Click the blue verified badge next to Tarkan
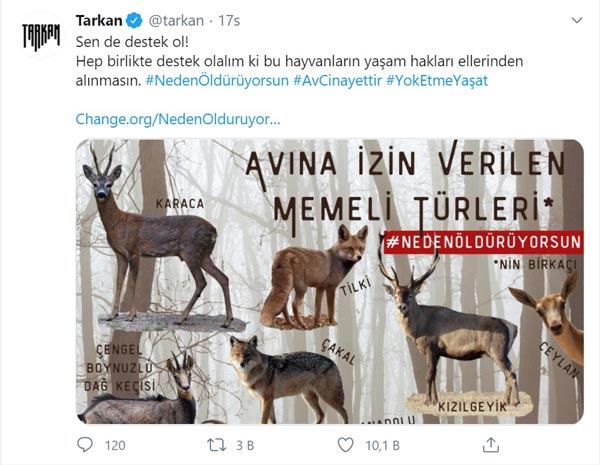 (x=134, y=20)
